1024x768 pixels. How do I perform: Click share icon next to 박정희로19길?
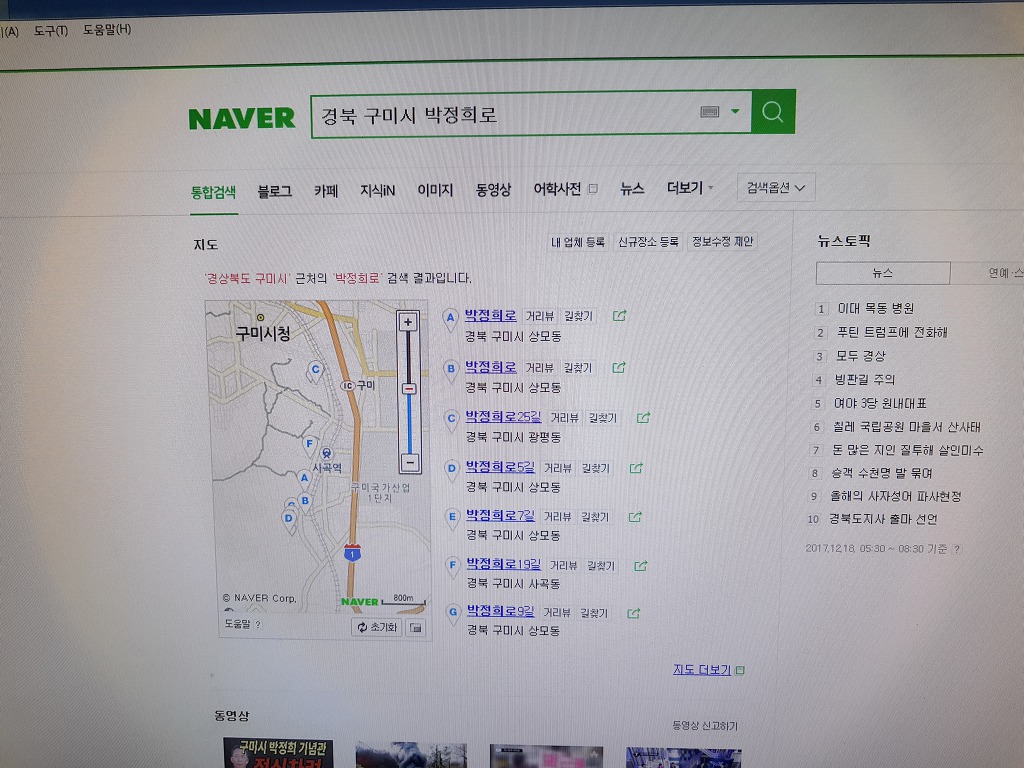point(641,566)
